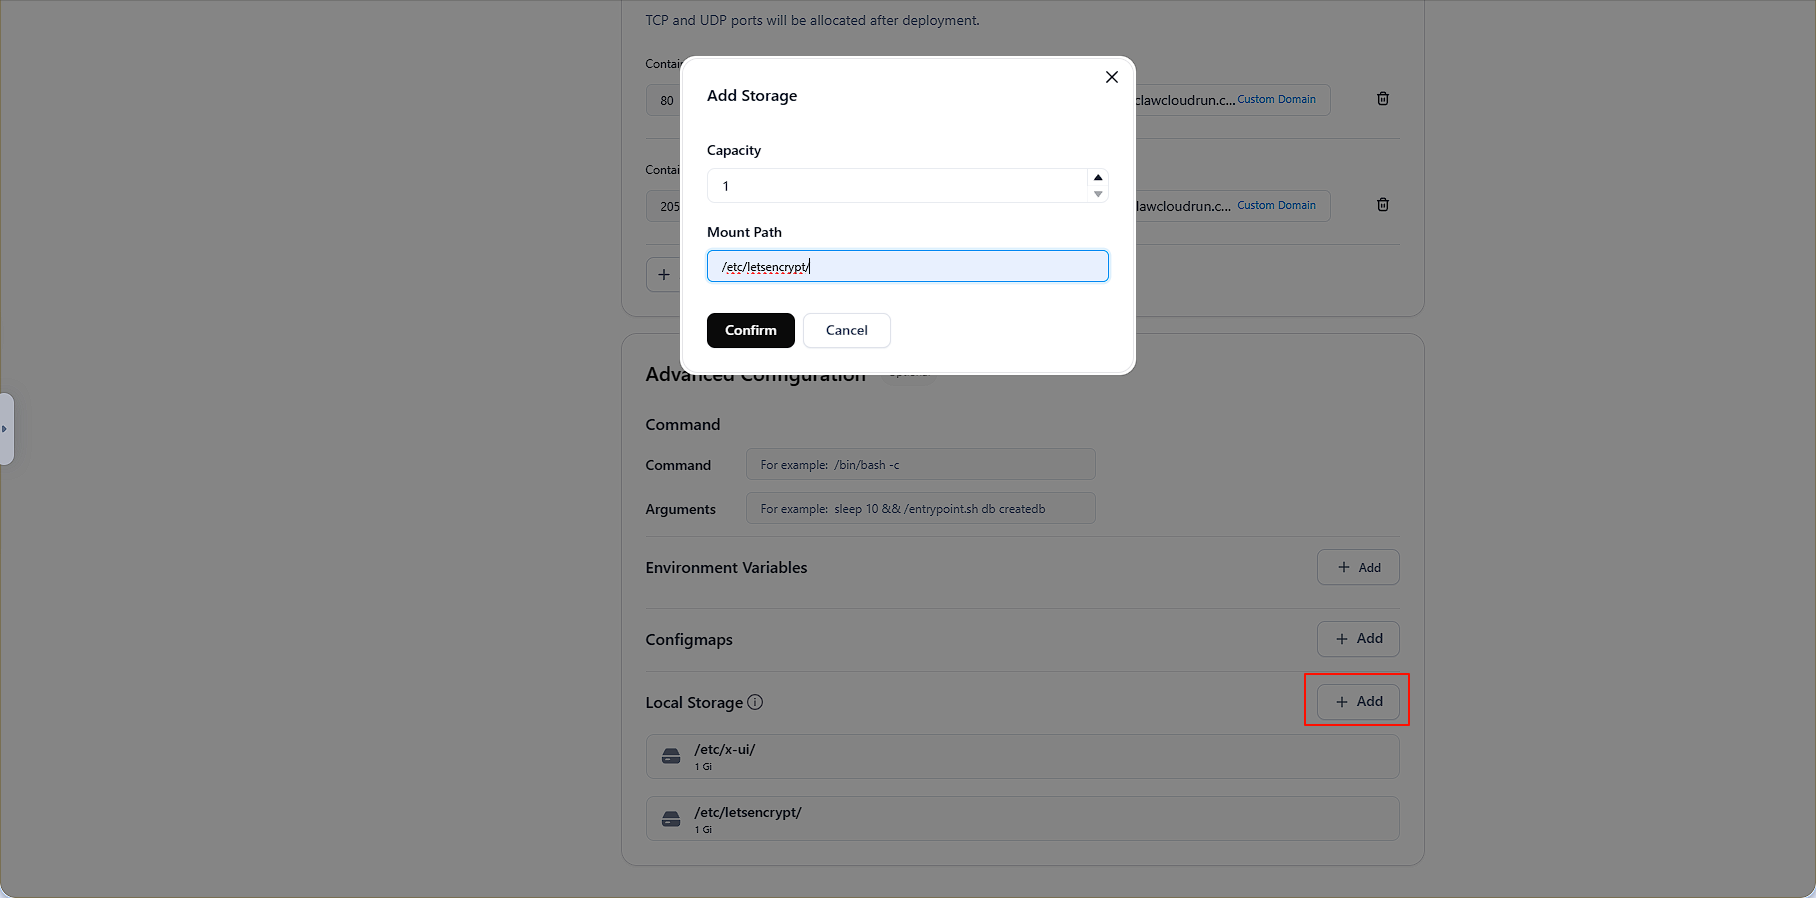Open Custom Domain link for first port
This screenshot has height=898, width=1816.
1276,100
